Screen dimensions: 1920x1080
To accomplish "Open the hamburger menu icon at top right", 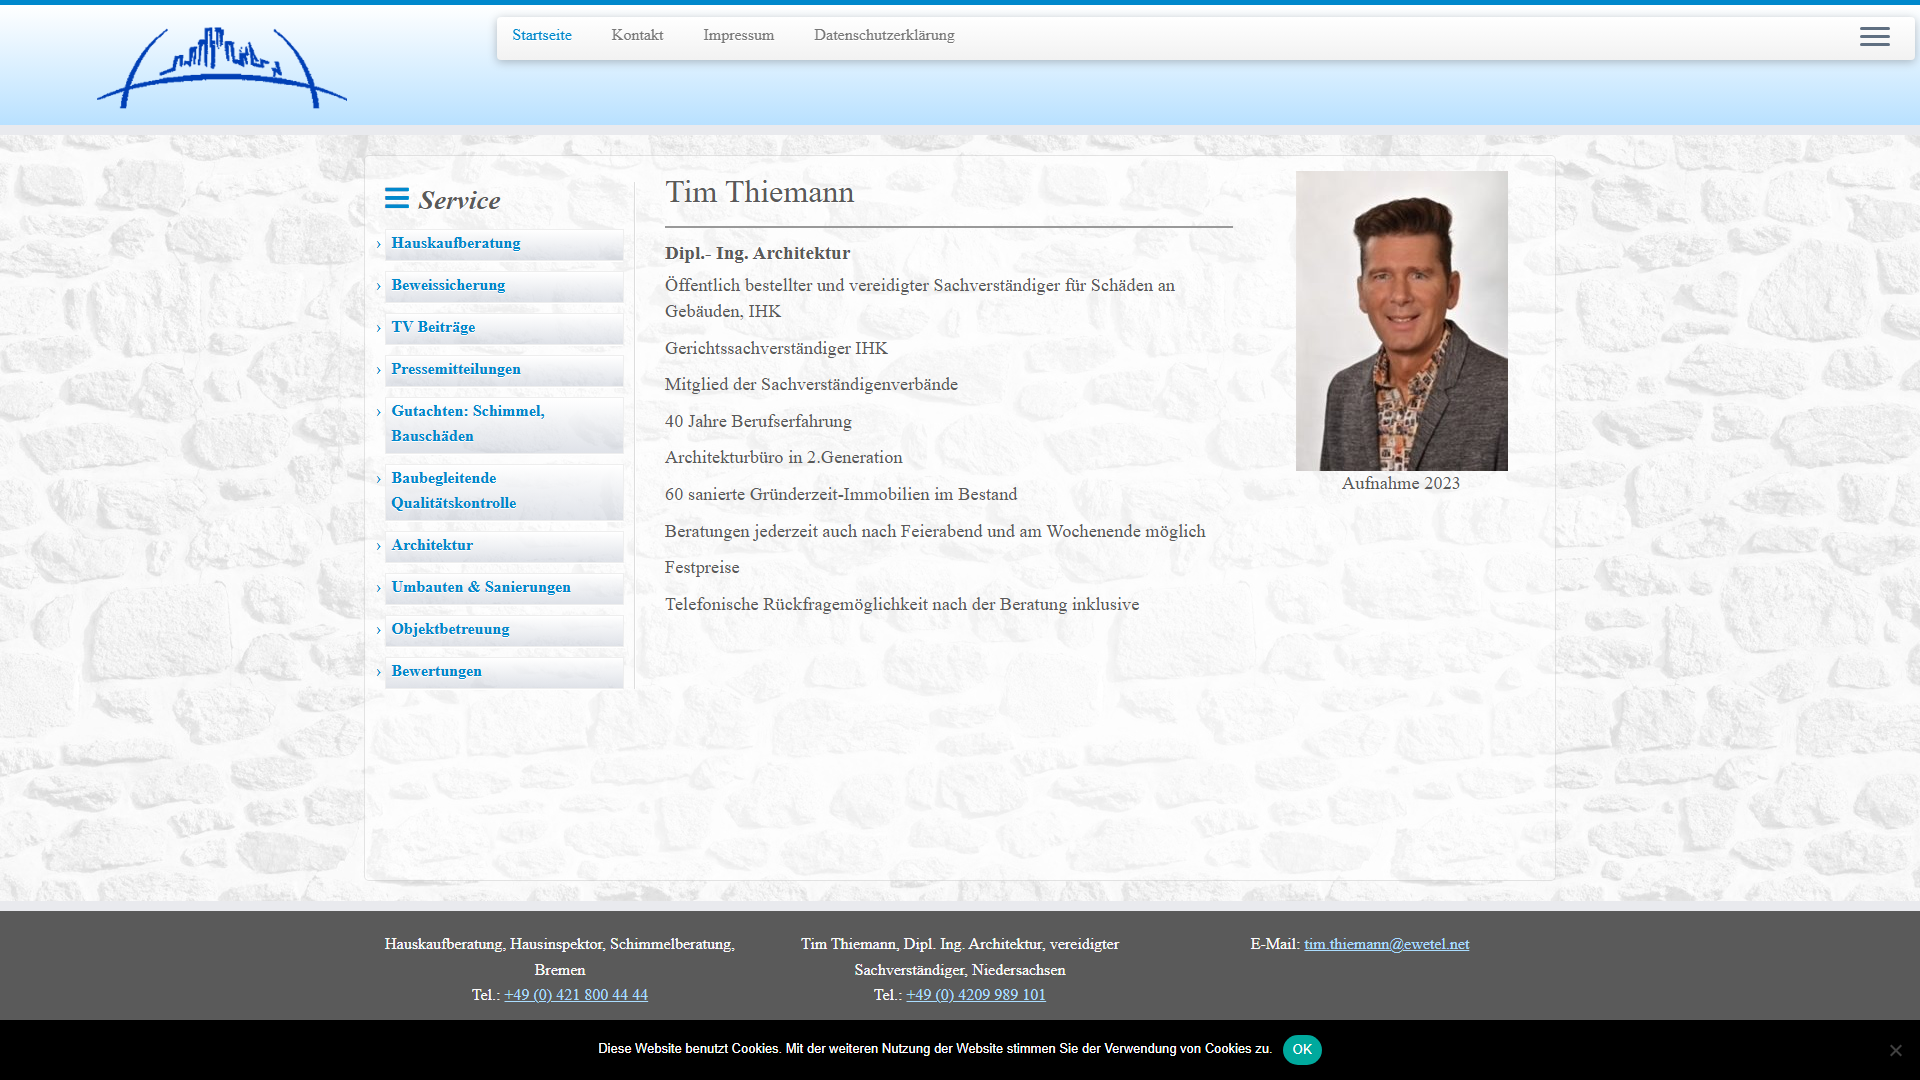I will 1874,37.
